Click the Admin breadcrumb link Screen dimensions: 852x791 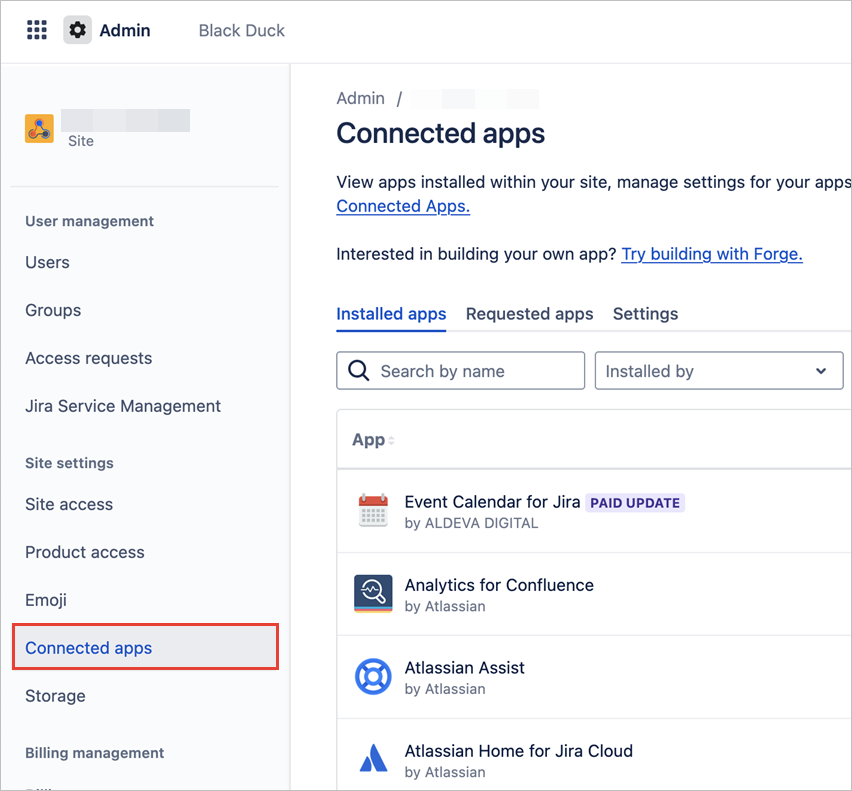[x=360, y=98]
